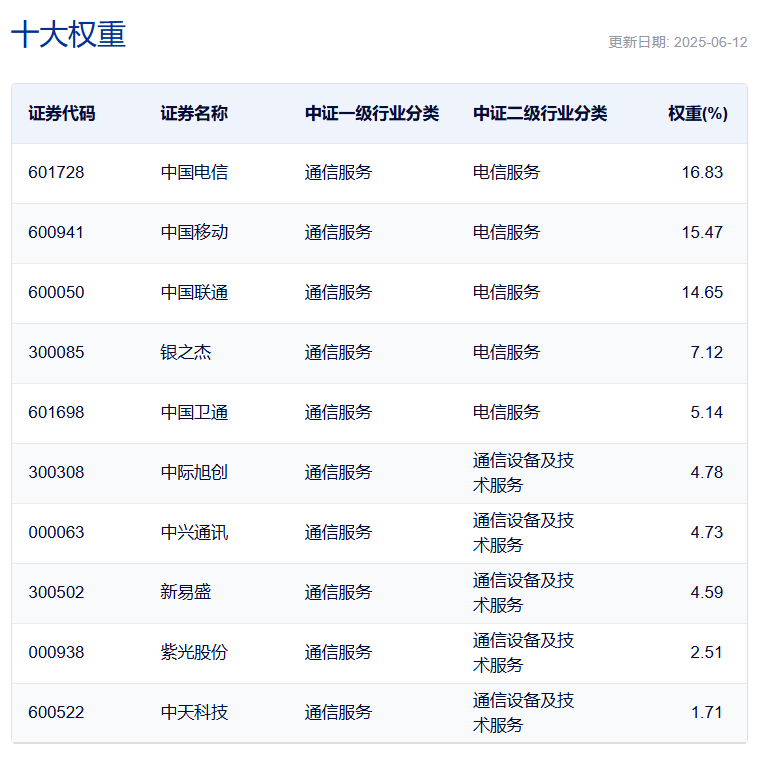Click the 紫光股份 security name
Viewport: 759px width, 757px height.
(x=194, y=652)
